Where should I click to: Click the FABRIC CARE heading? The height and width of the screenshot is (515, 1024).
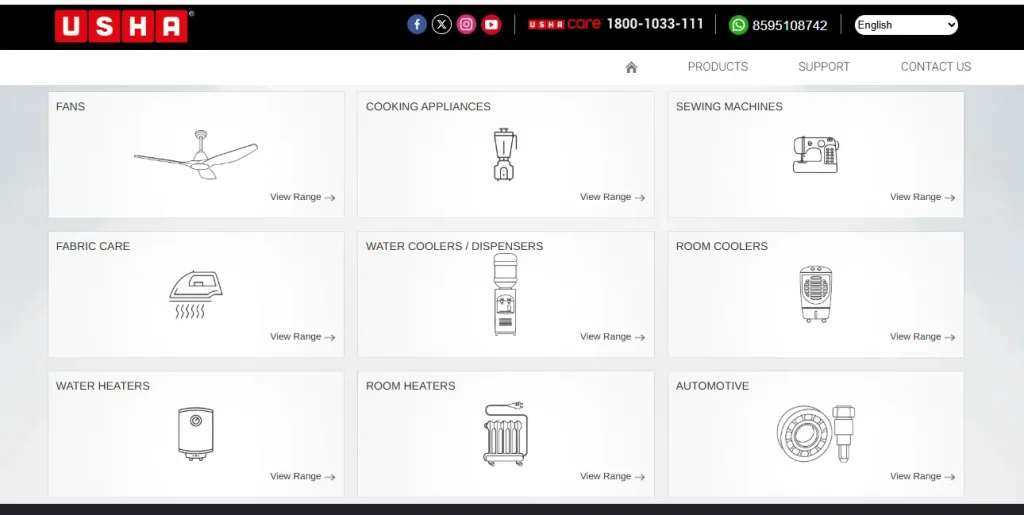(93, 246)
